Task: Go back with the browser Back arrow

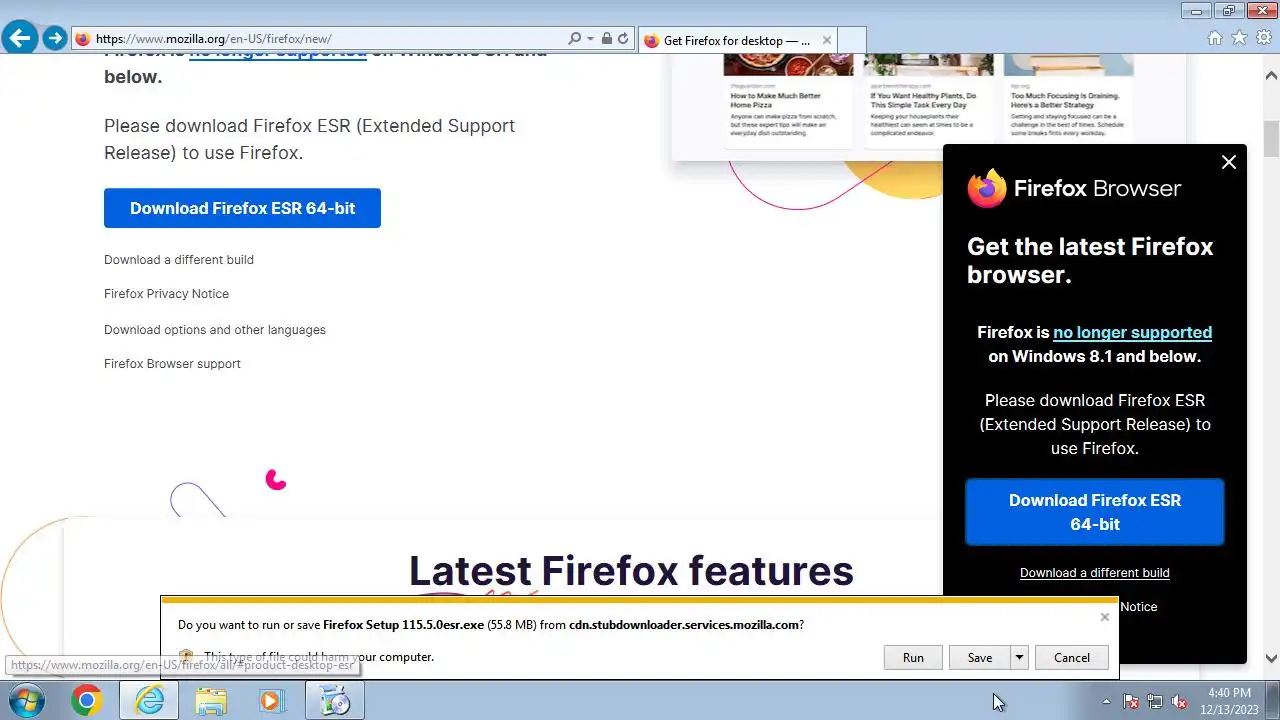Action: tap(20, 39)
